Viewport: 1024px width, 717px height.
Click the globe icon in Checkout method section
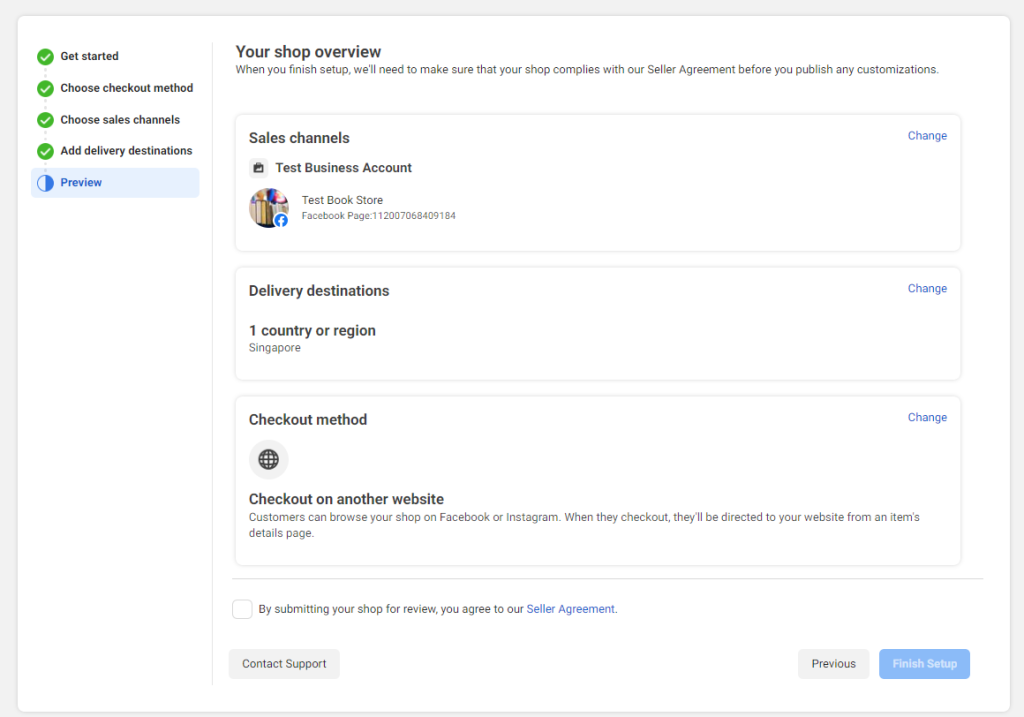(268, 459)
